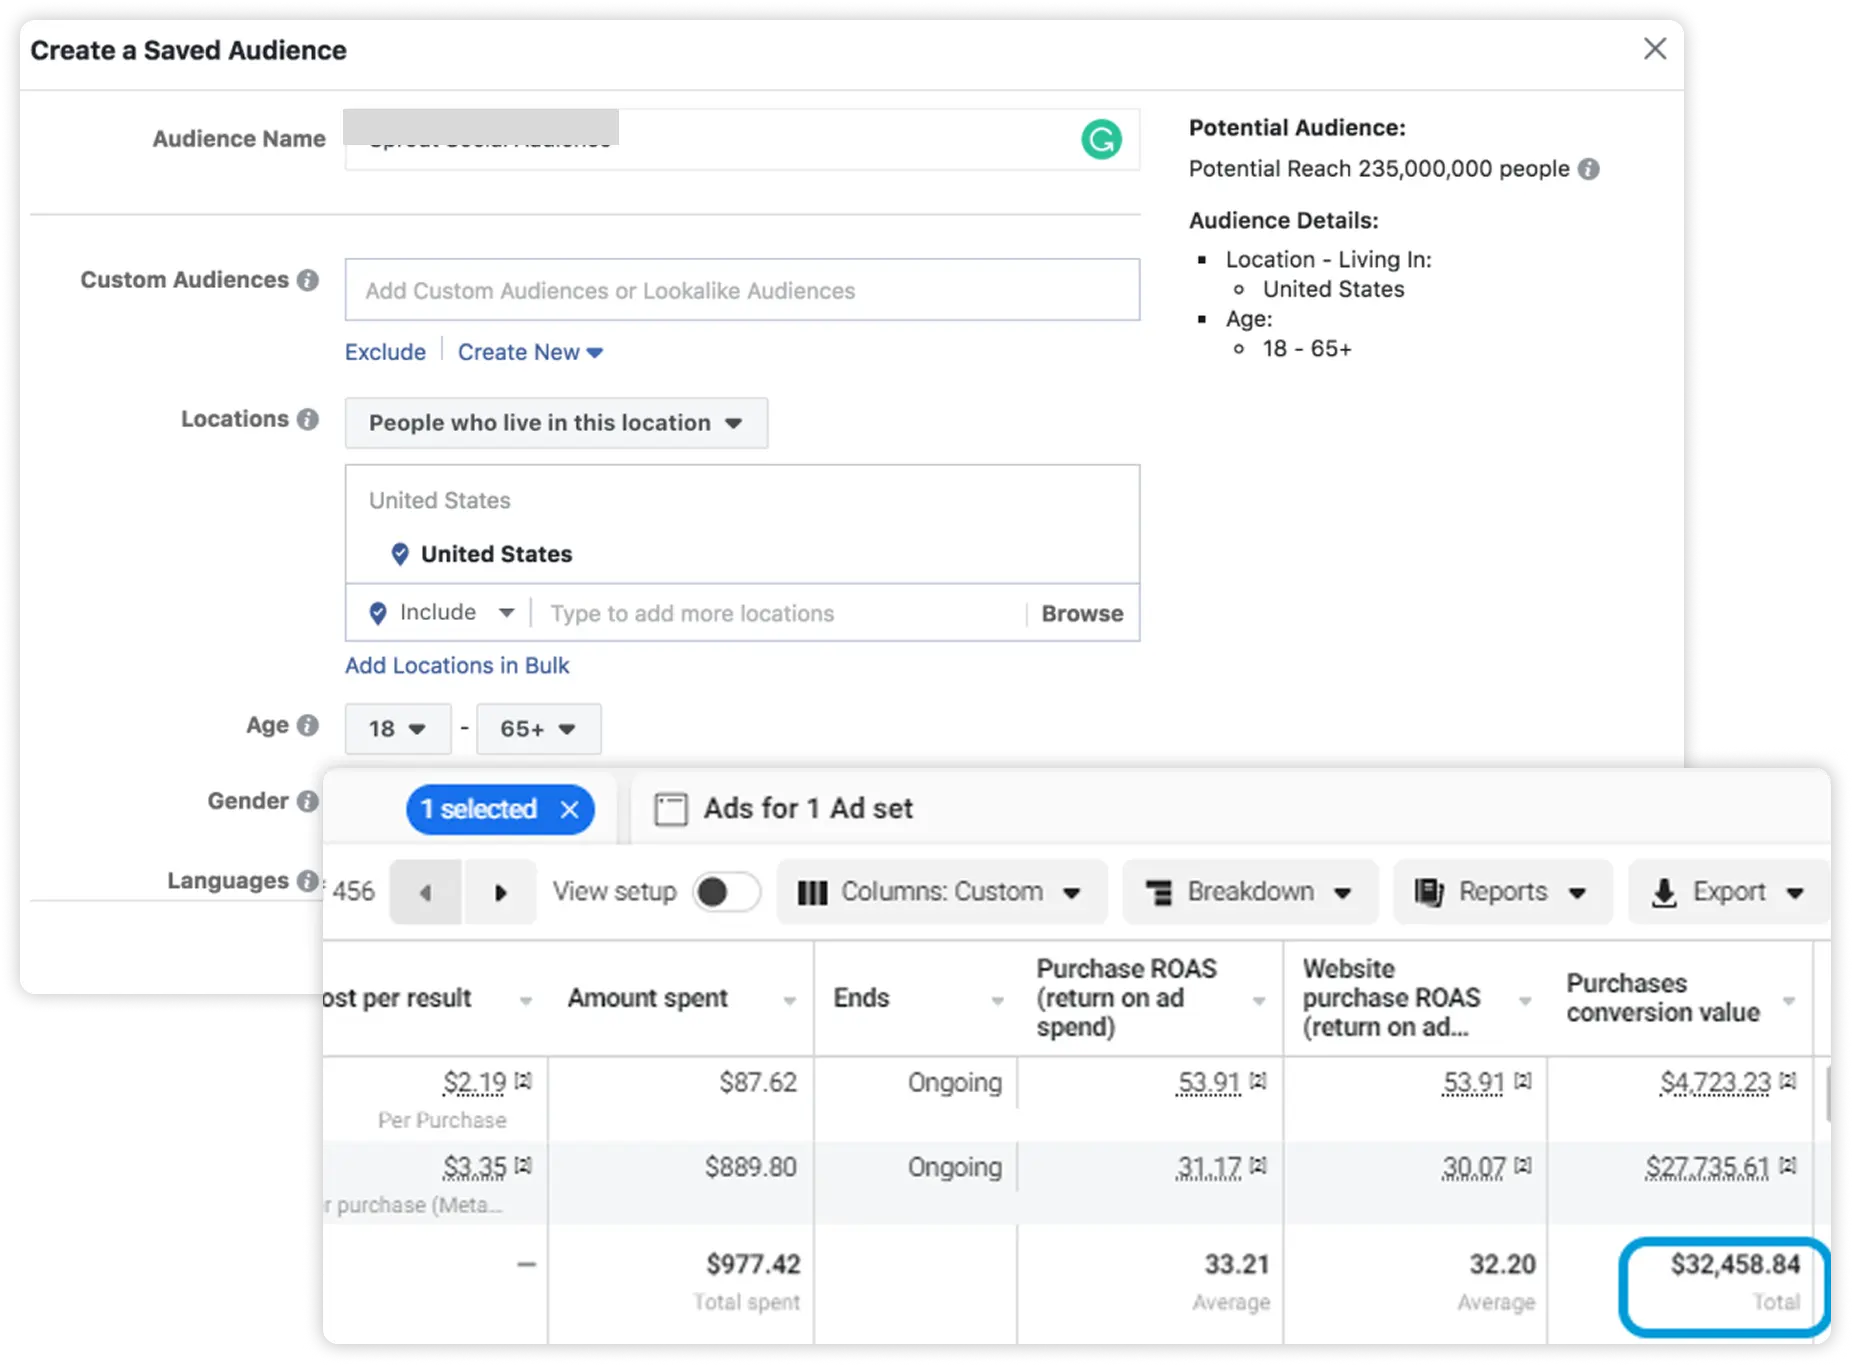The width and height of the screenshot is (1854, 1365).
Task: Expand the Breakdown dropdown
Action: [x=1249, y=892]
